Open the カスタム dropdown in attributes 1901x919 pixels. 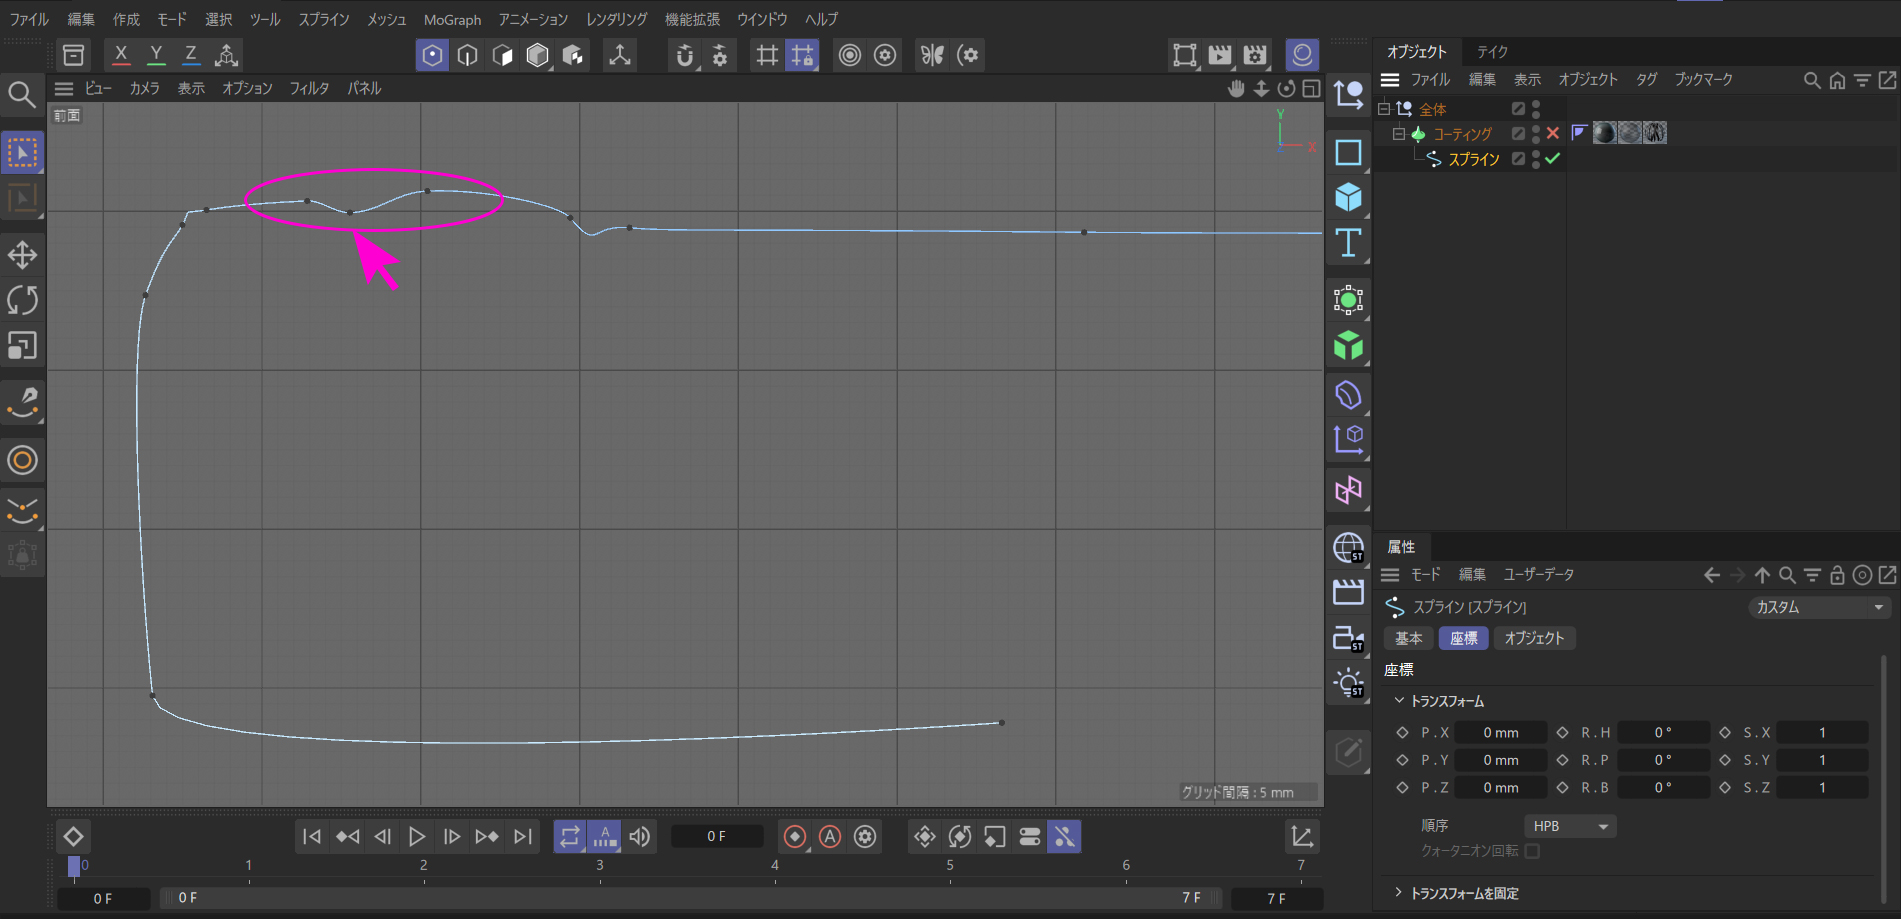(x=1819, y=607)
